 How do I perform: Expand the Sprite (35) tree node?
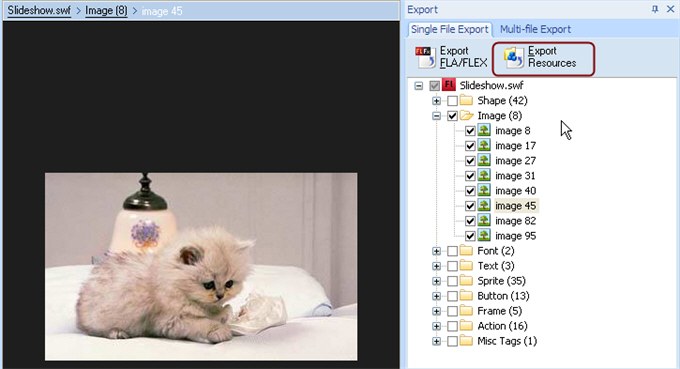coord(436,281)
